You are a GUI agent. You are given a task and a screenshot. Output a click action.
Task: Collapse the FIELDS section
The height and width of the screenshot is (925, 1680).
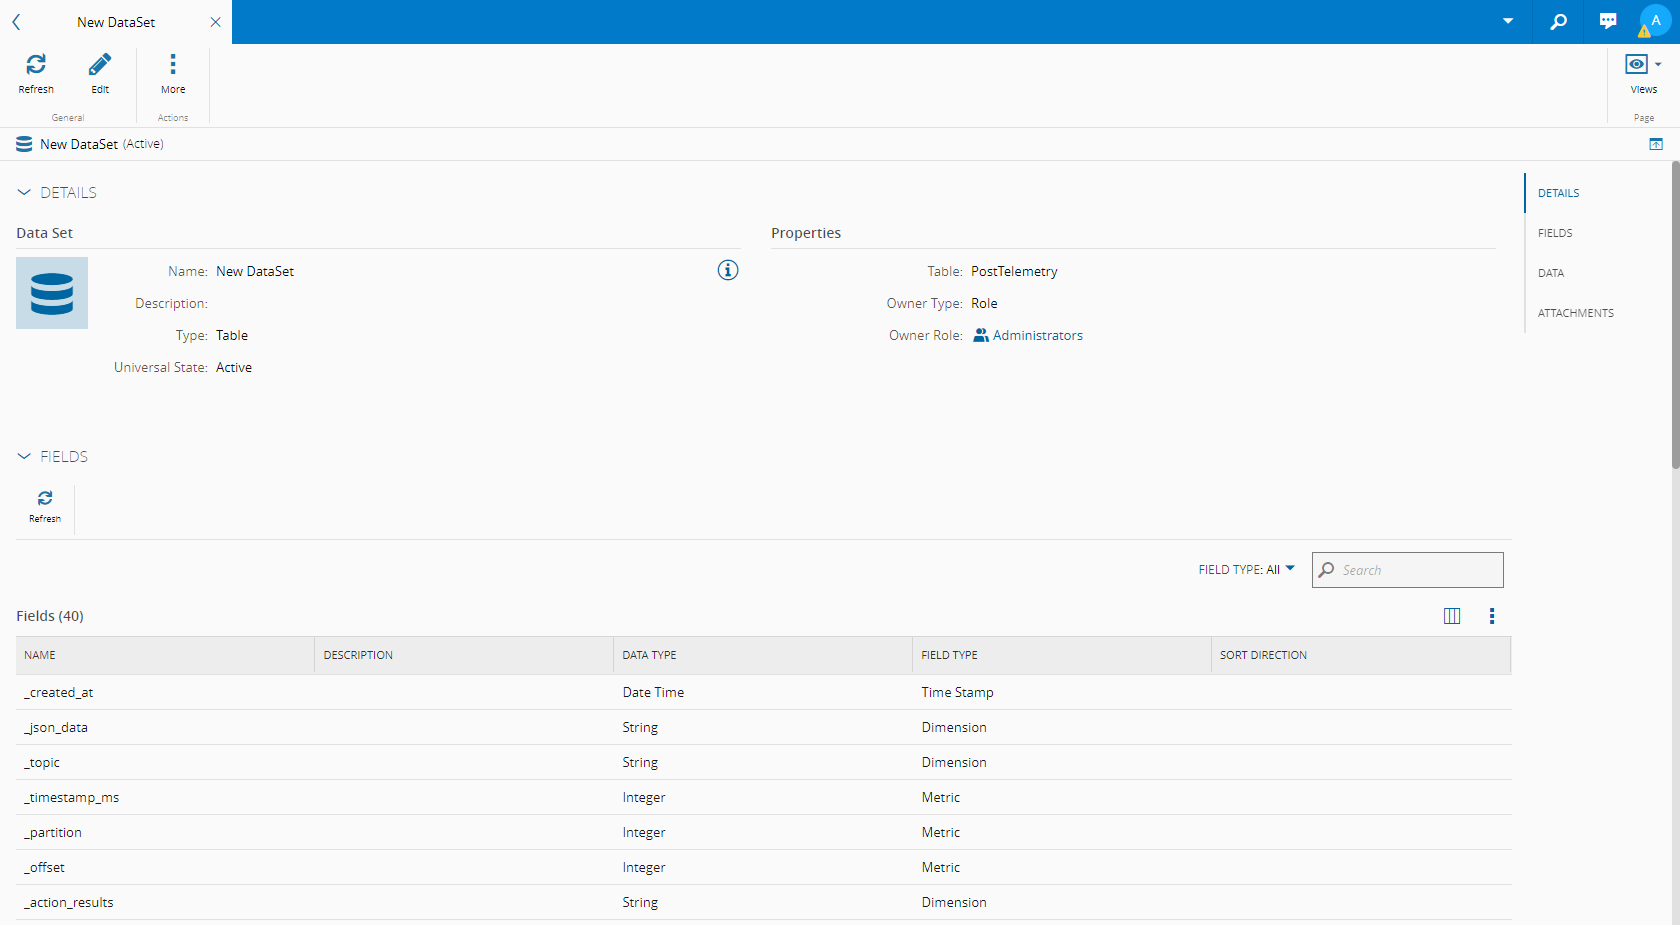(x=24, y=456)
